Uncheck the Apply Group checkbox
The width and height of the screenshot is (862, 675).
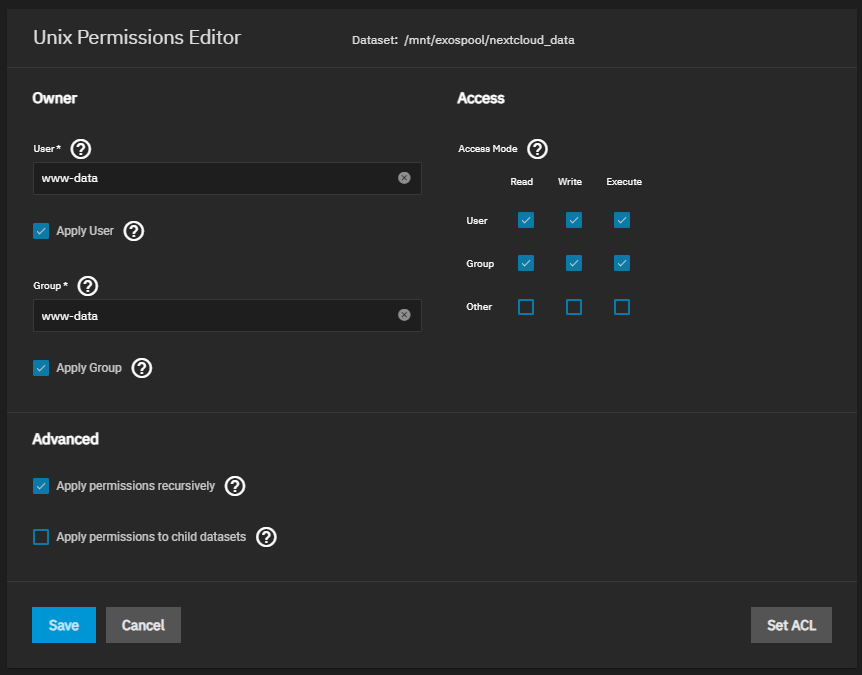tap(41, 368)
